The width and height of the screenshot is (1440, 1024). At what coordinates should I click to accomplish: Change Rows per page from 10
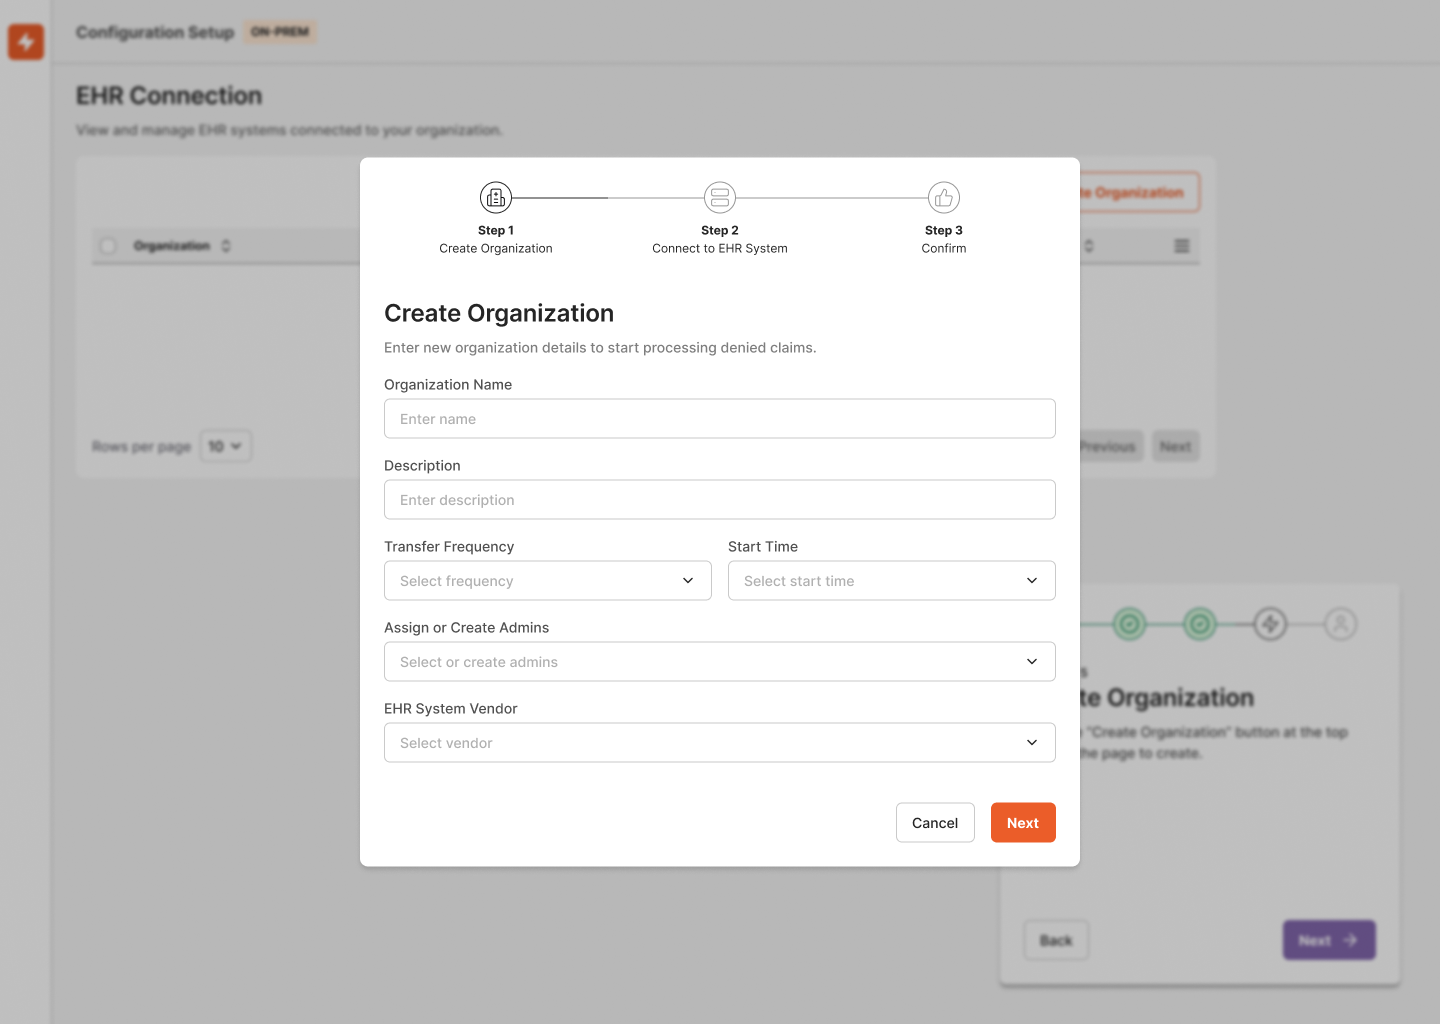coord(225,446)
